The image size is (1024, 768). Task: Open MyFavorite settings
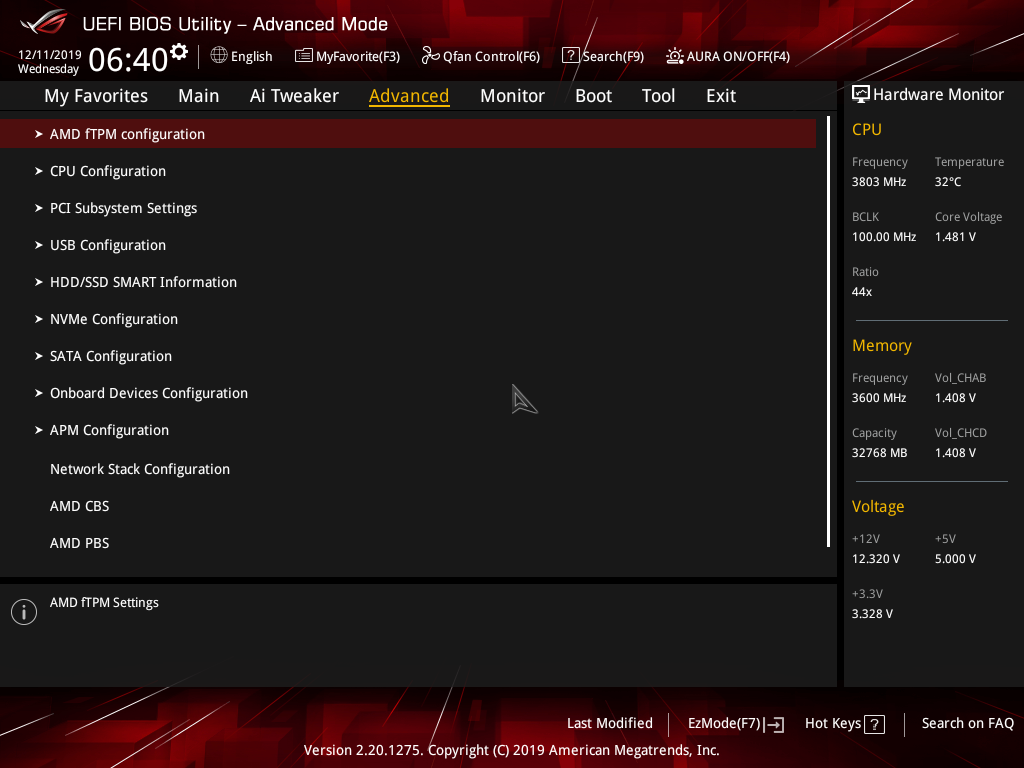[347, 56]
